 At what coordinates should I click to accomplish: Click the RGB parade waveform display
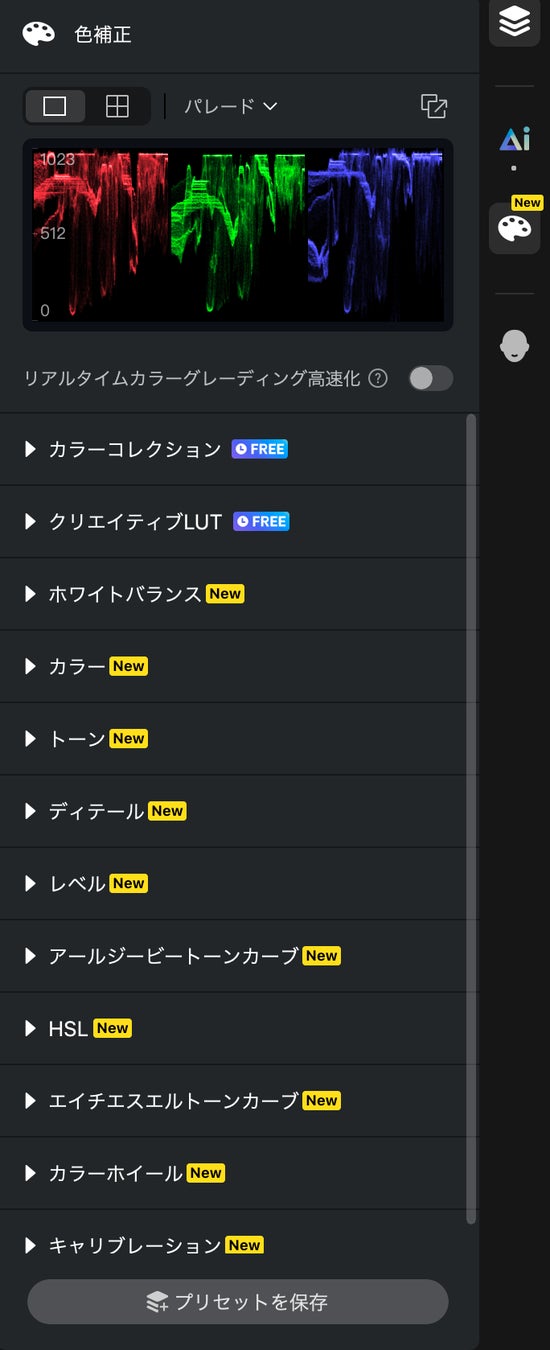238,235
